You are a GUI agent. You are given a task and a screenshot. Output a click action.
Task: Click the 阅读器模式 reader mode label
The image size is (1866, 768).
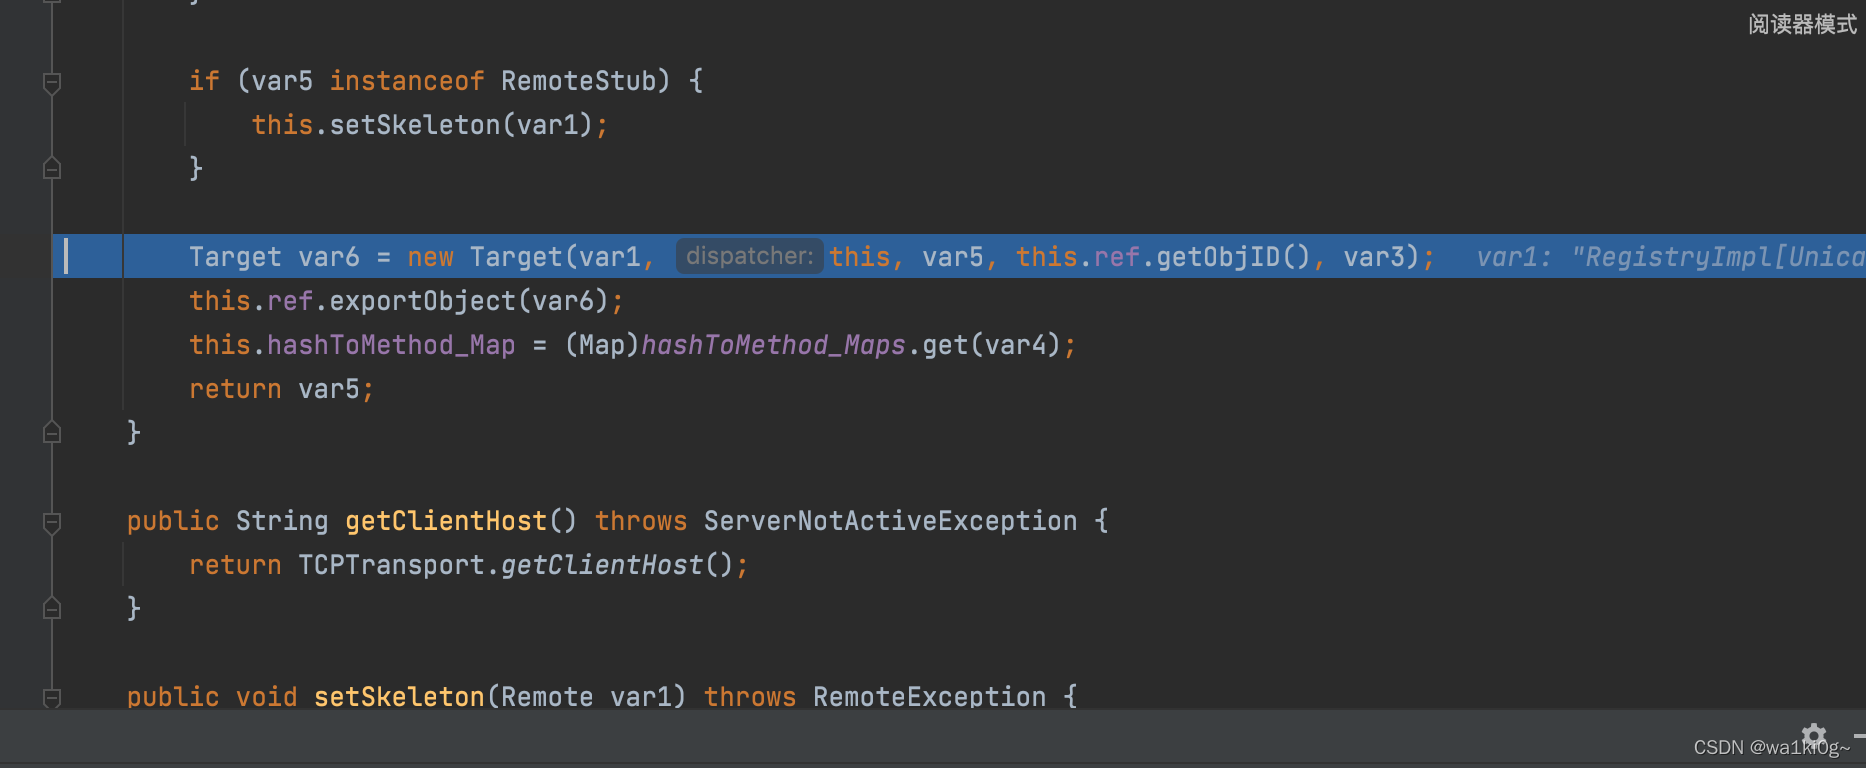click(x=1802, y=24)
